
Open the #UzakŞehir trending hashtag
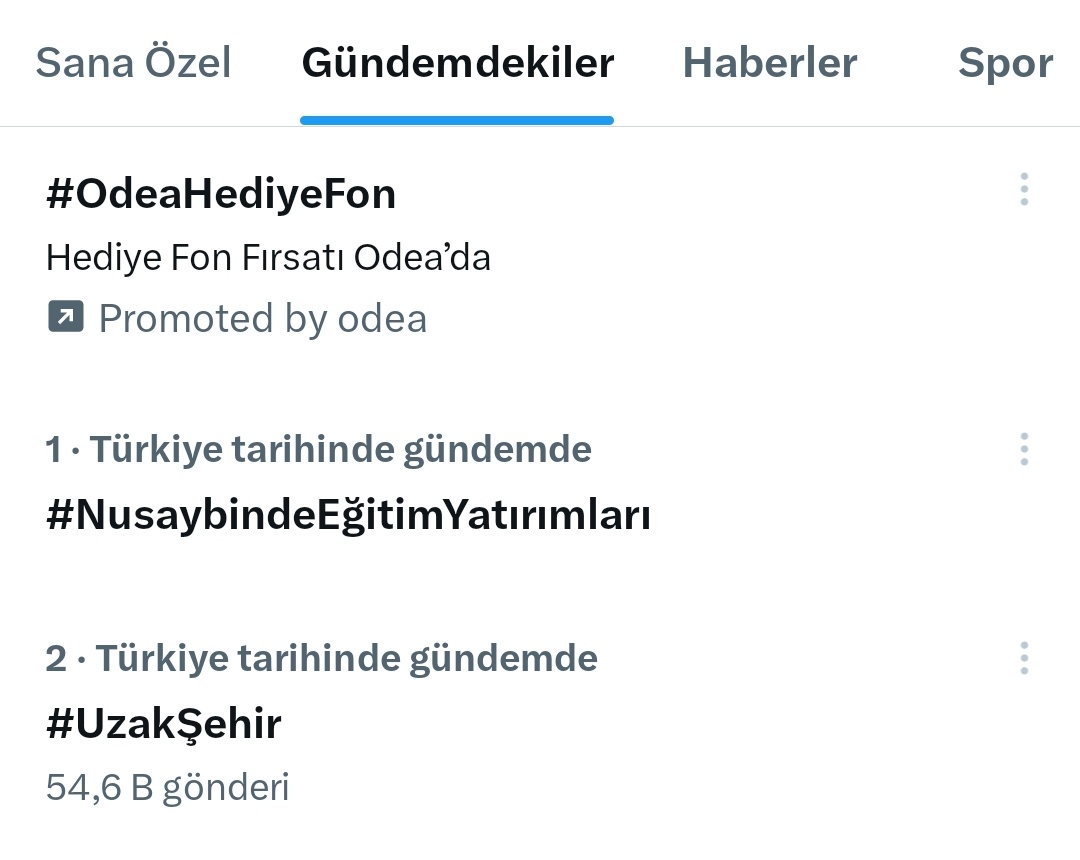click(x=163, y=724)
